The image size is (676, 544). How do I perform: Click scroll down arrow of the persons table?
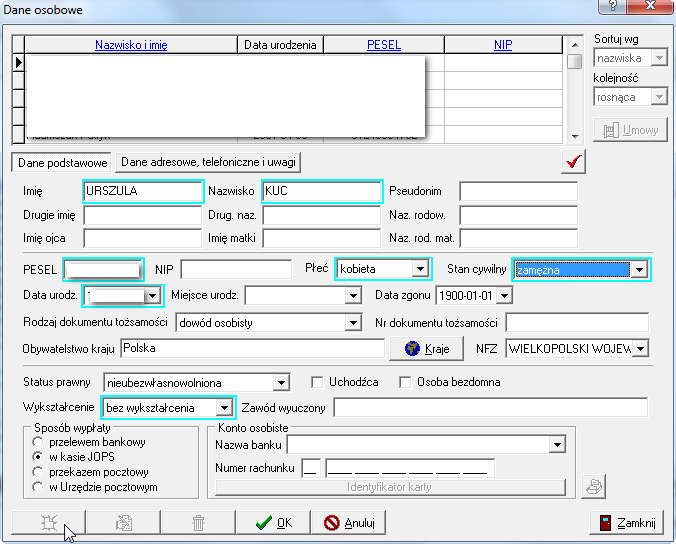click(575, 136)
